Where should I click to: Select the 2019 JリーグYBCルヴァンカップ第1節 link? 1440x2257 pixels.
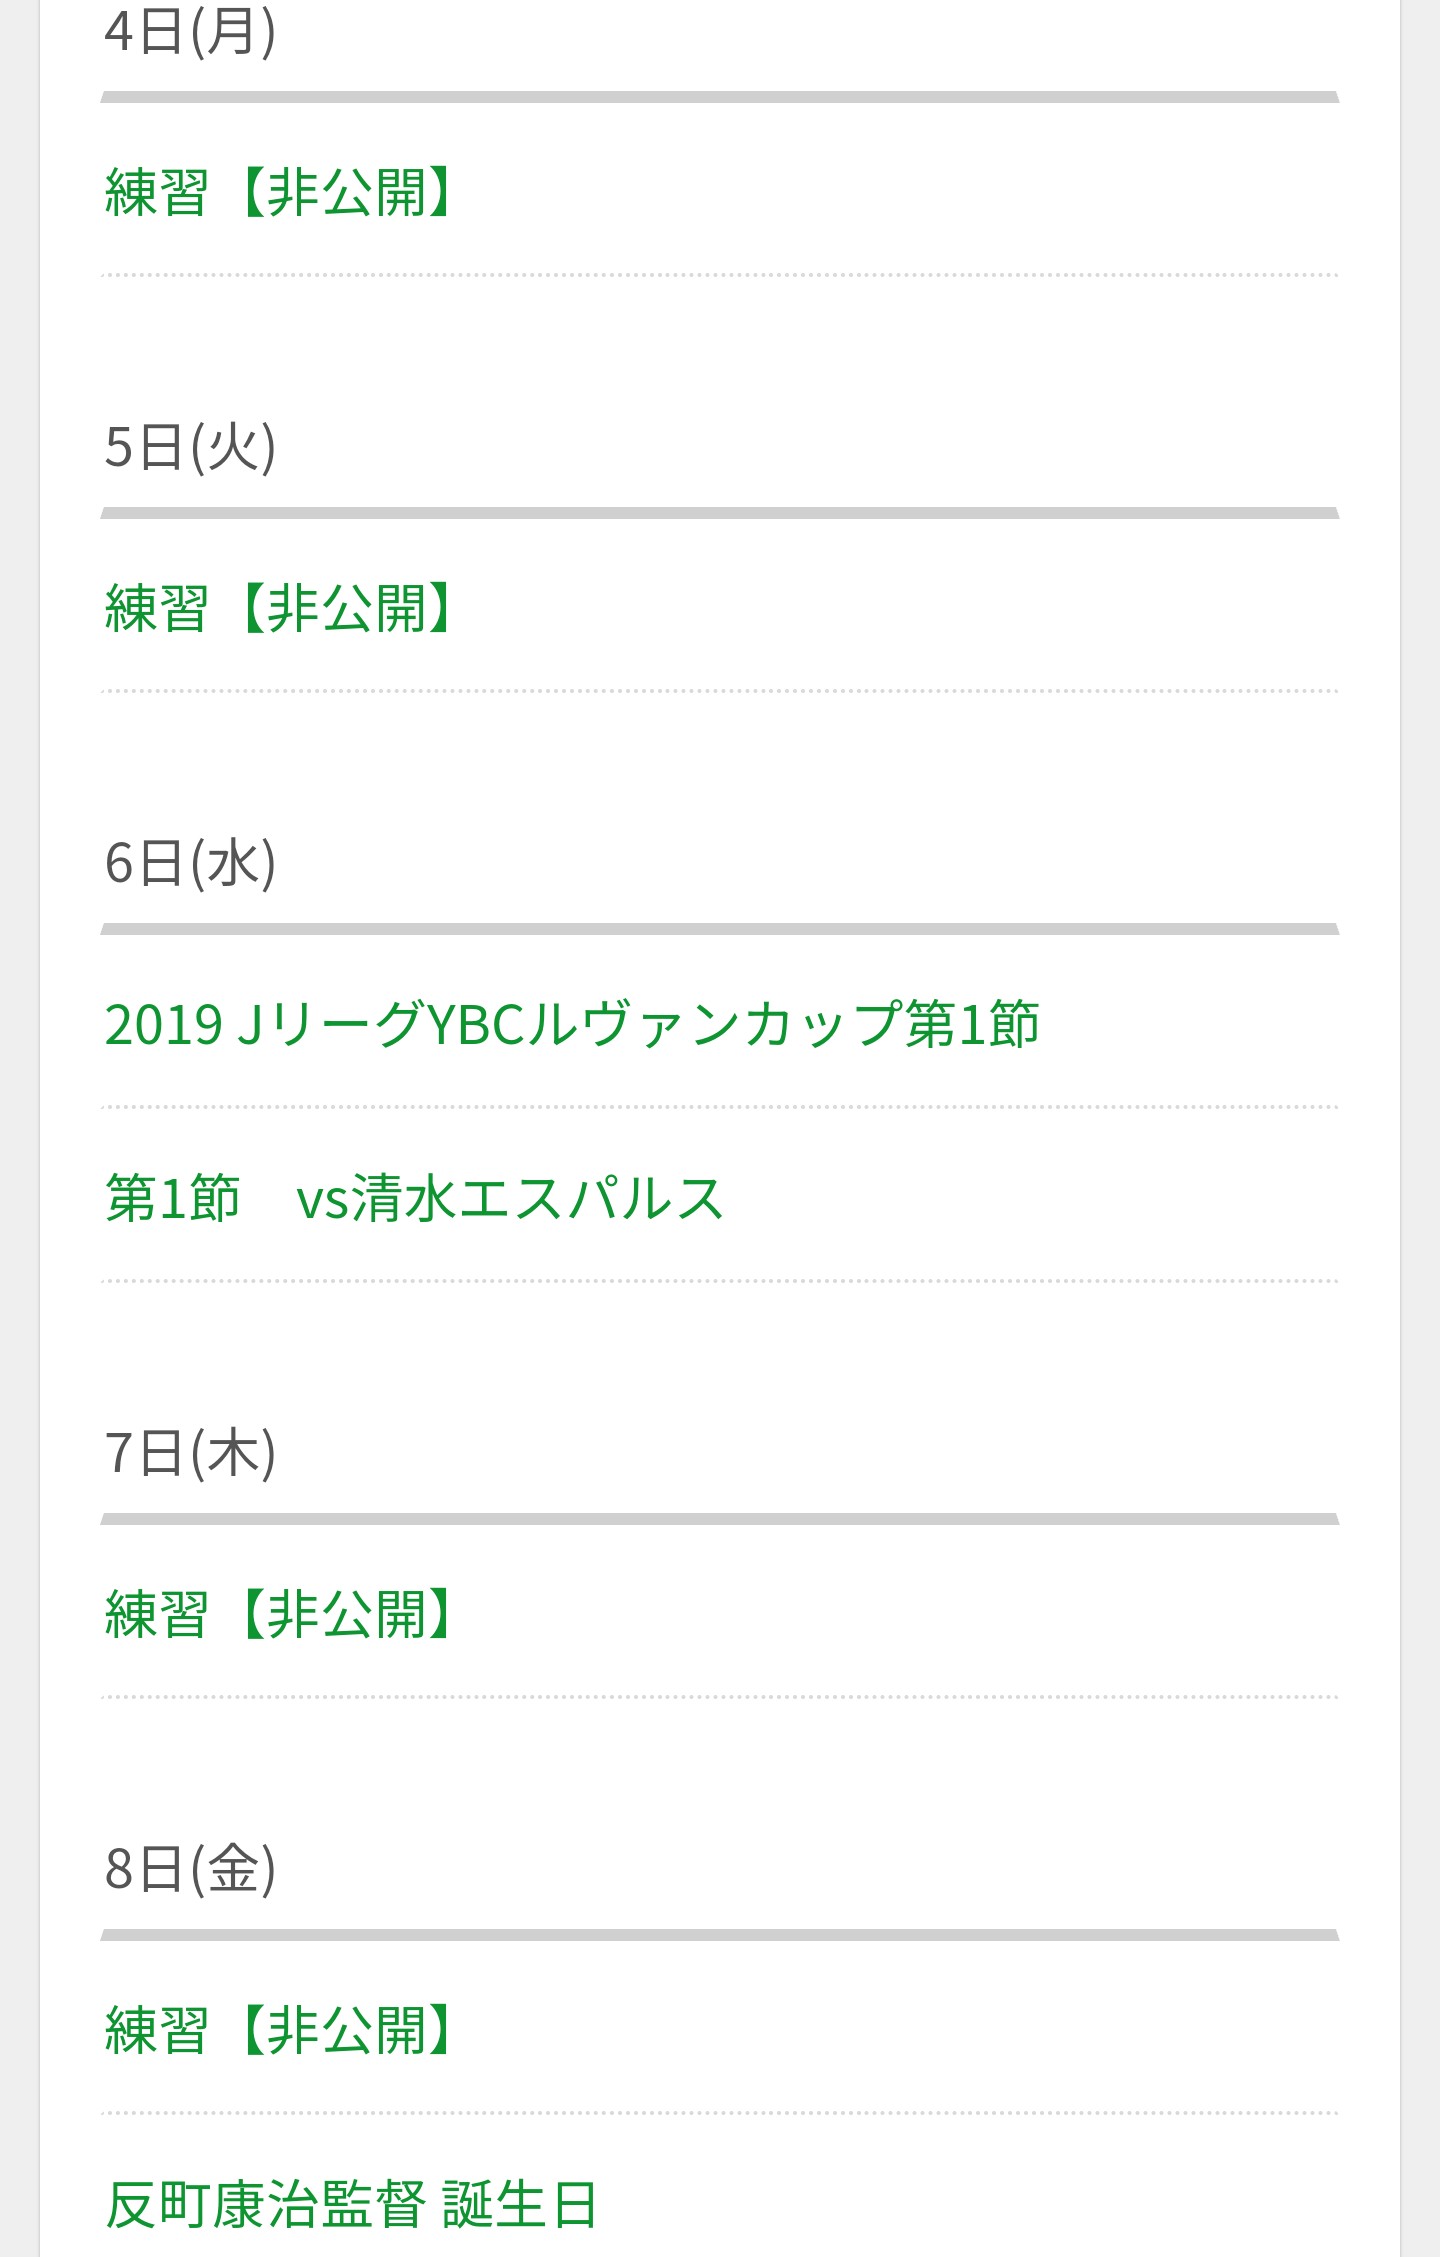[x=572, y=1024]
